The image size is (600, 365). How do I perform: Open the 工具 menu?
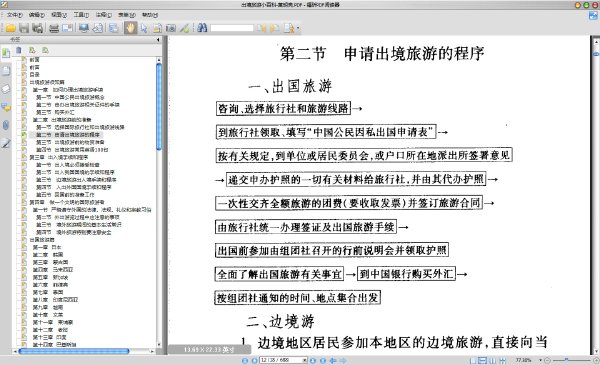click(x=81, y=15)
